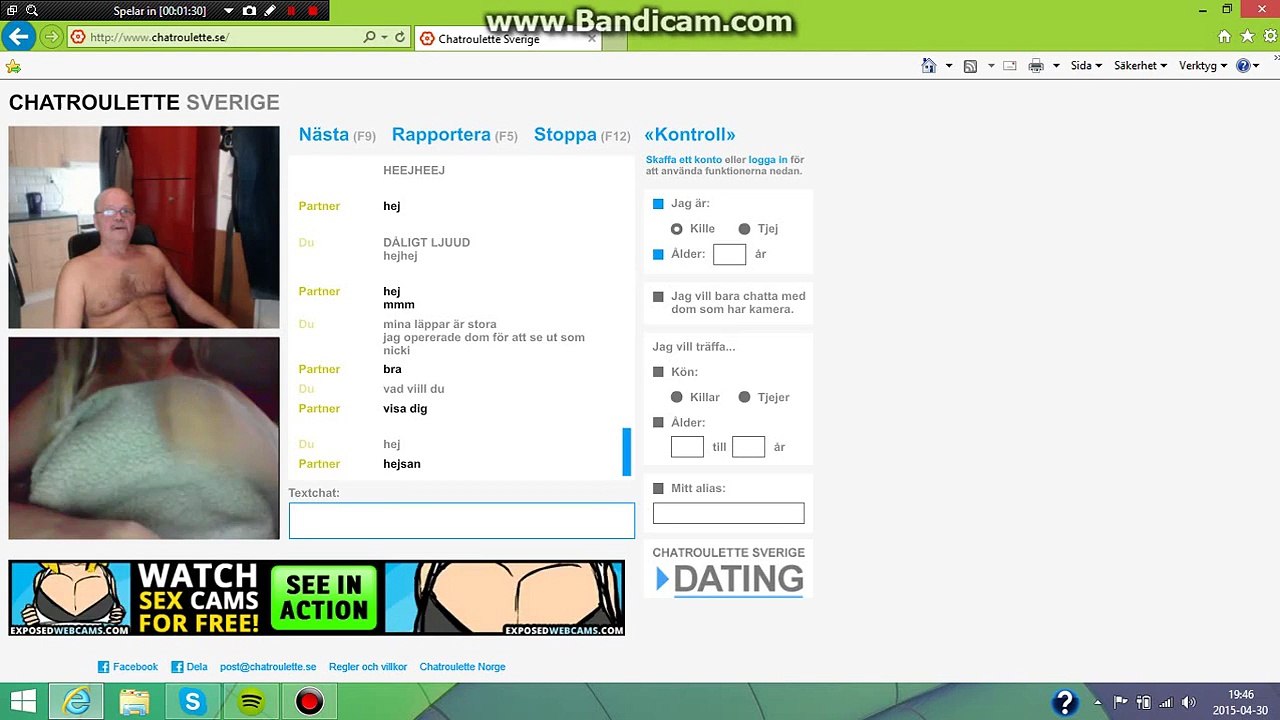Toggle the 'Mitt alias' checkbox

pyautogui.click(x=658, y=489)
